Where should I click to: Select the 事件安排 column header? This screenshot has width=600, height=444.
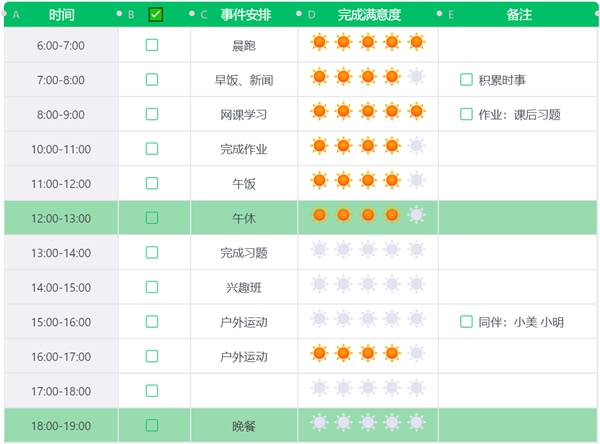(x=245, y=15)
